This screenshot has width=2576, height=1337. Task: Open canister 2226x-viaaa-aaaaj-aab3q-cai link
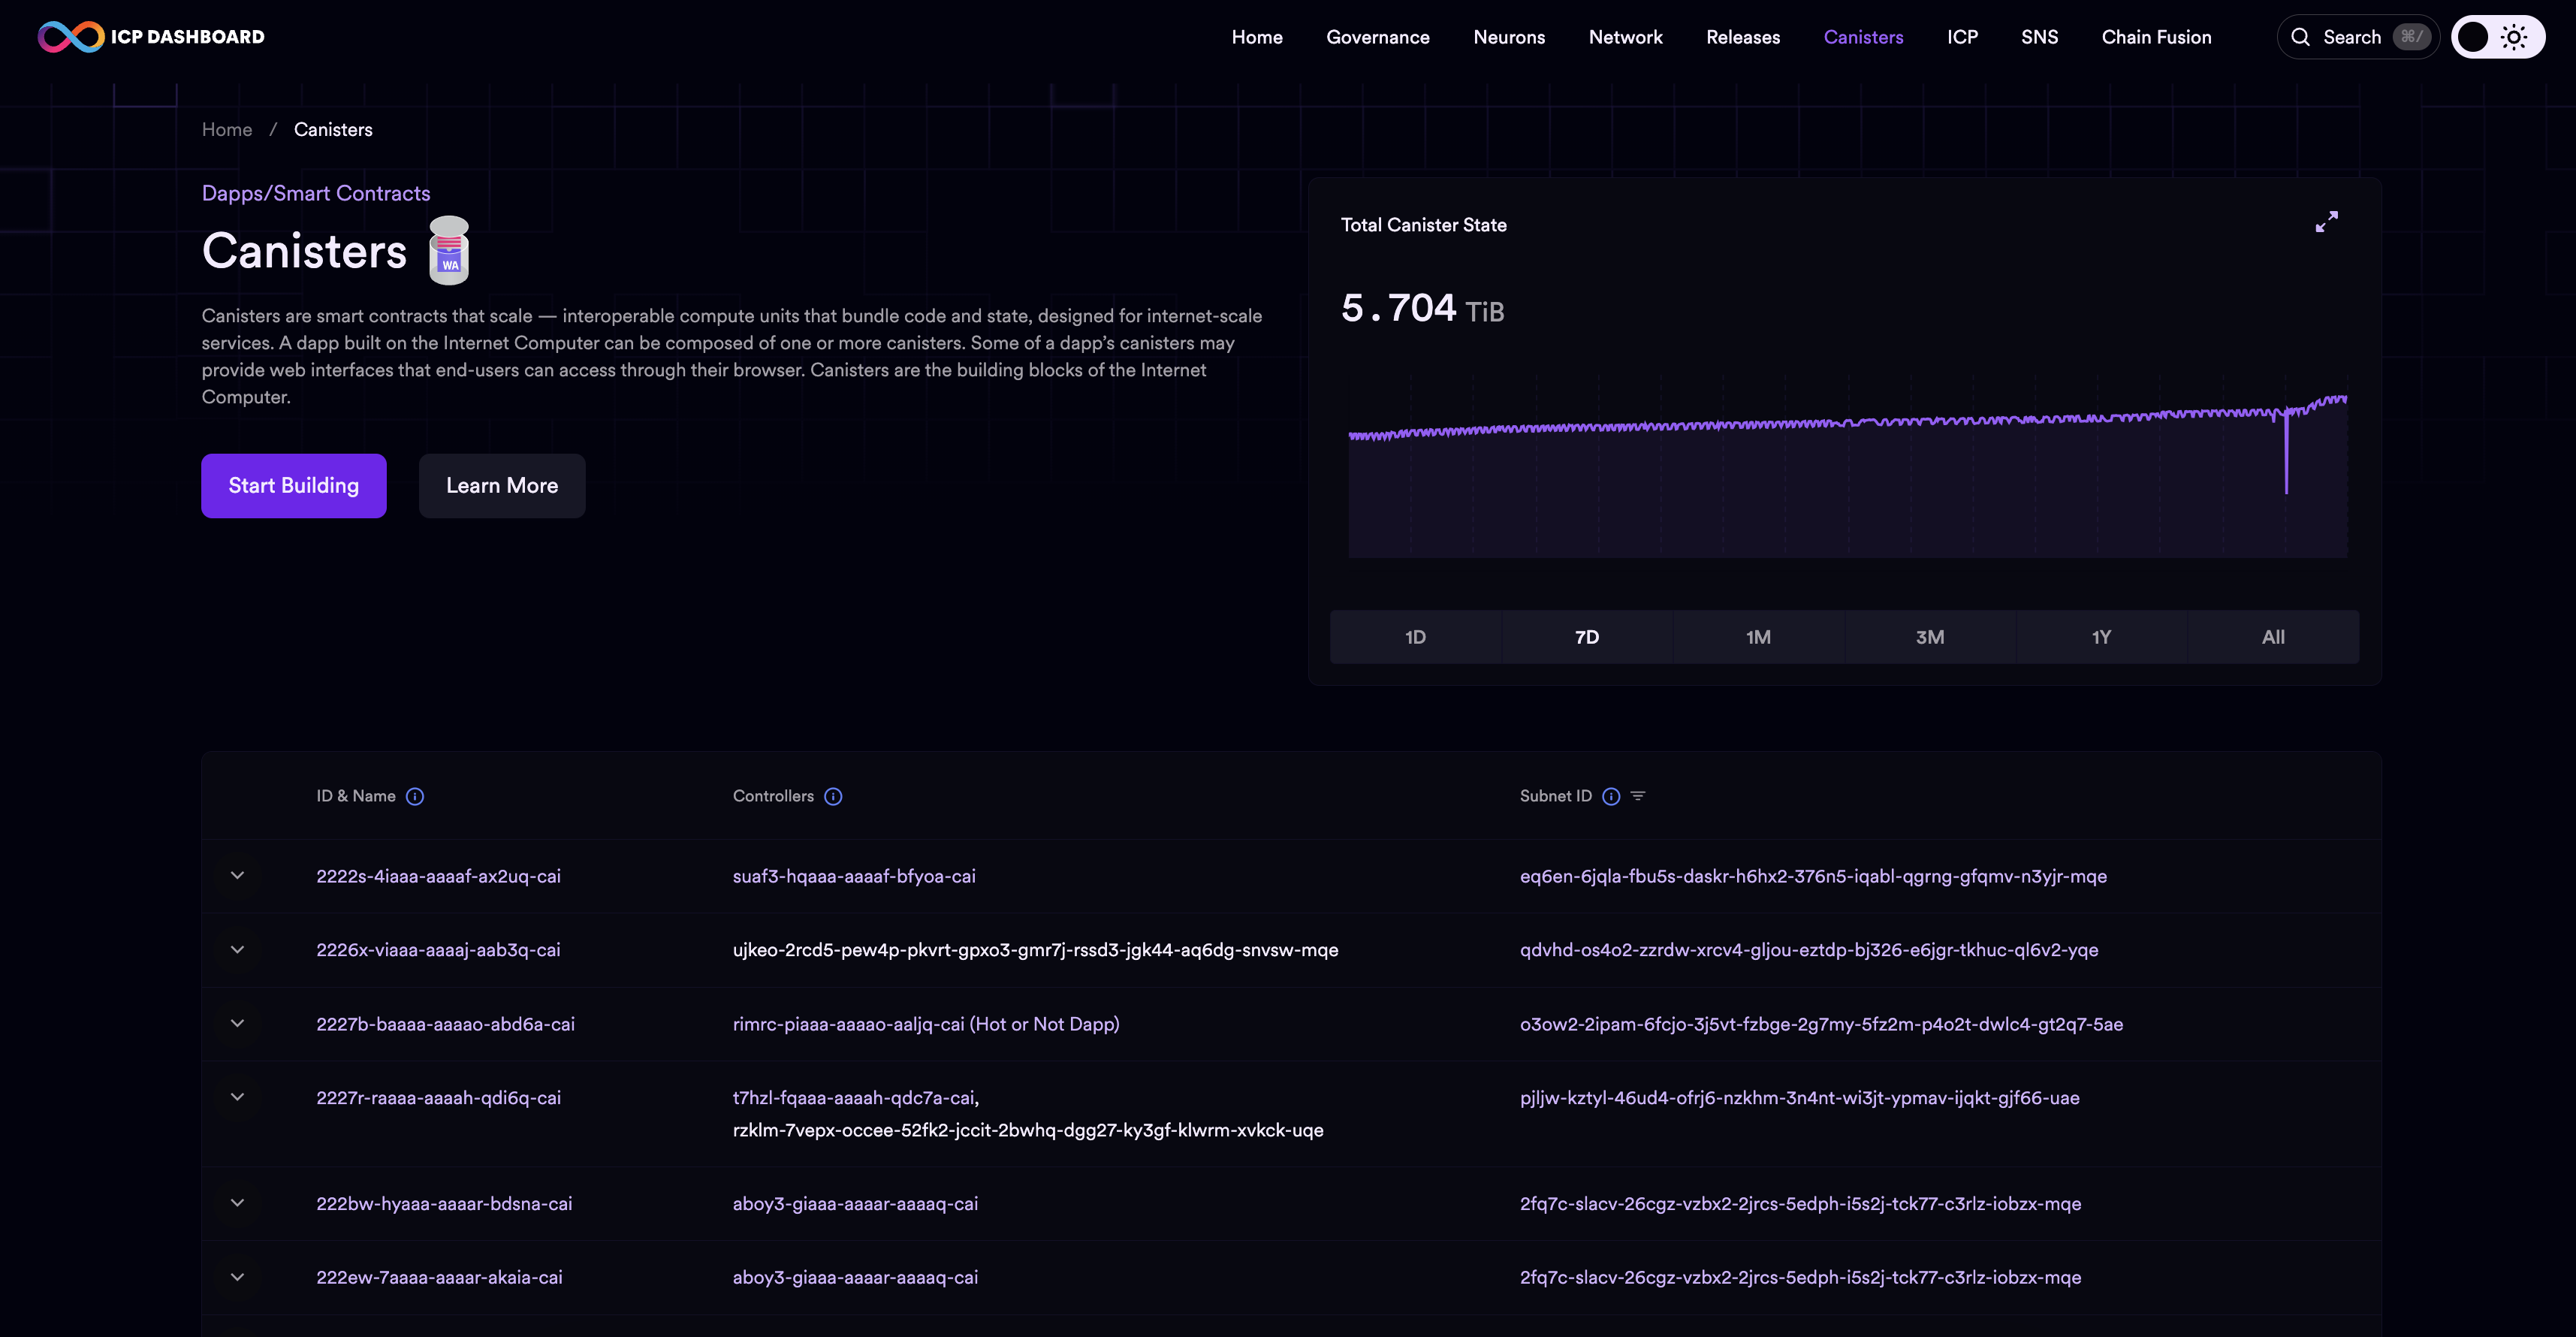(438, 950)
